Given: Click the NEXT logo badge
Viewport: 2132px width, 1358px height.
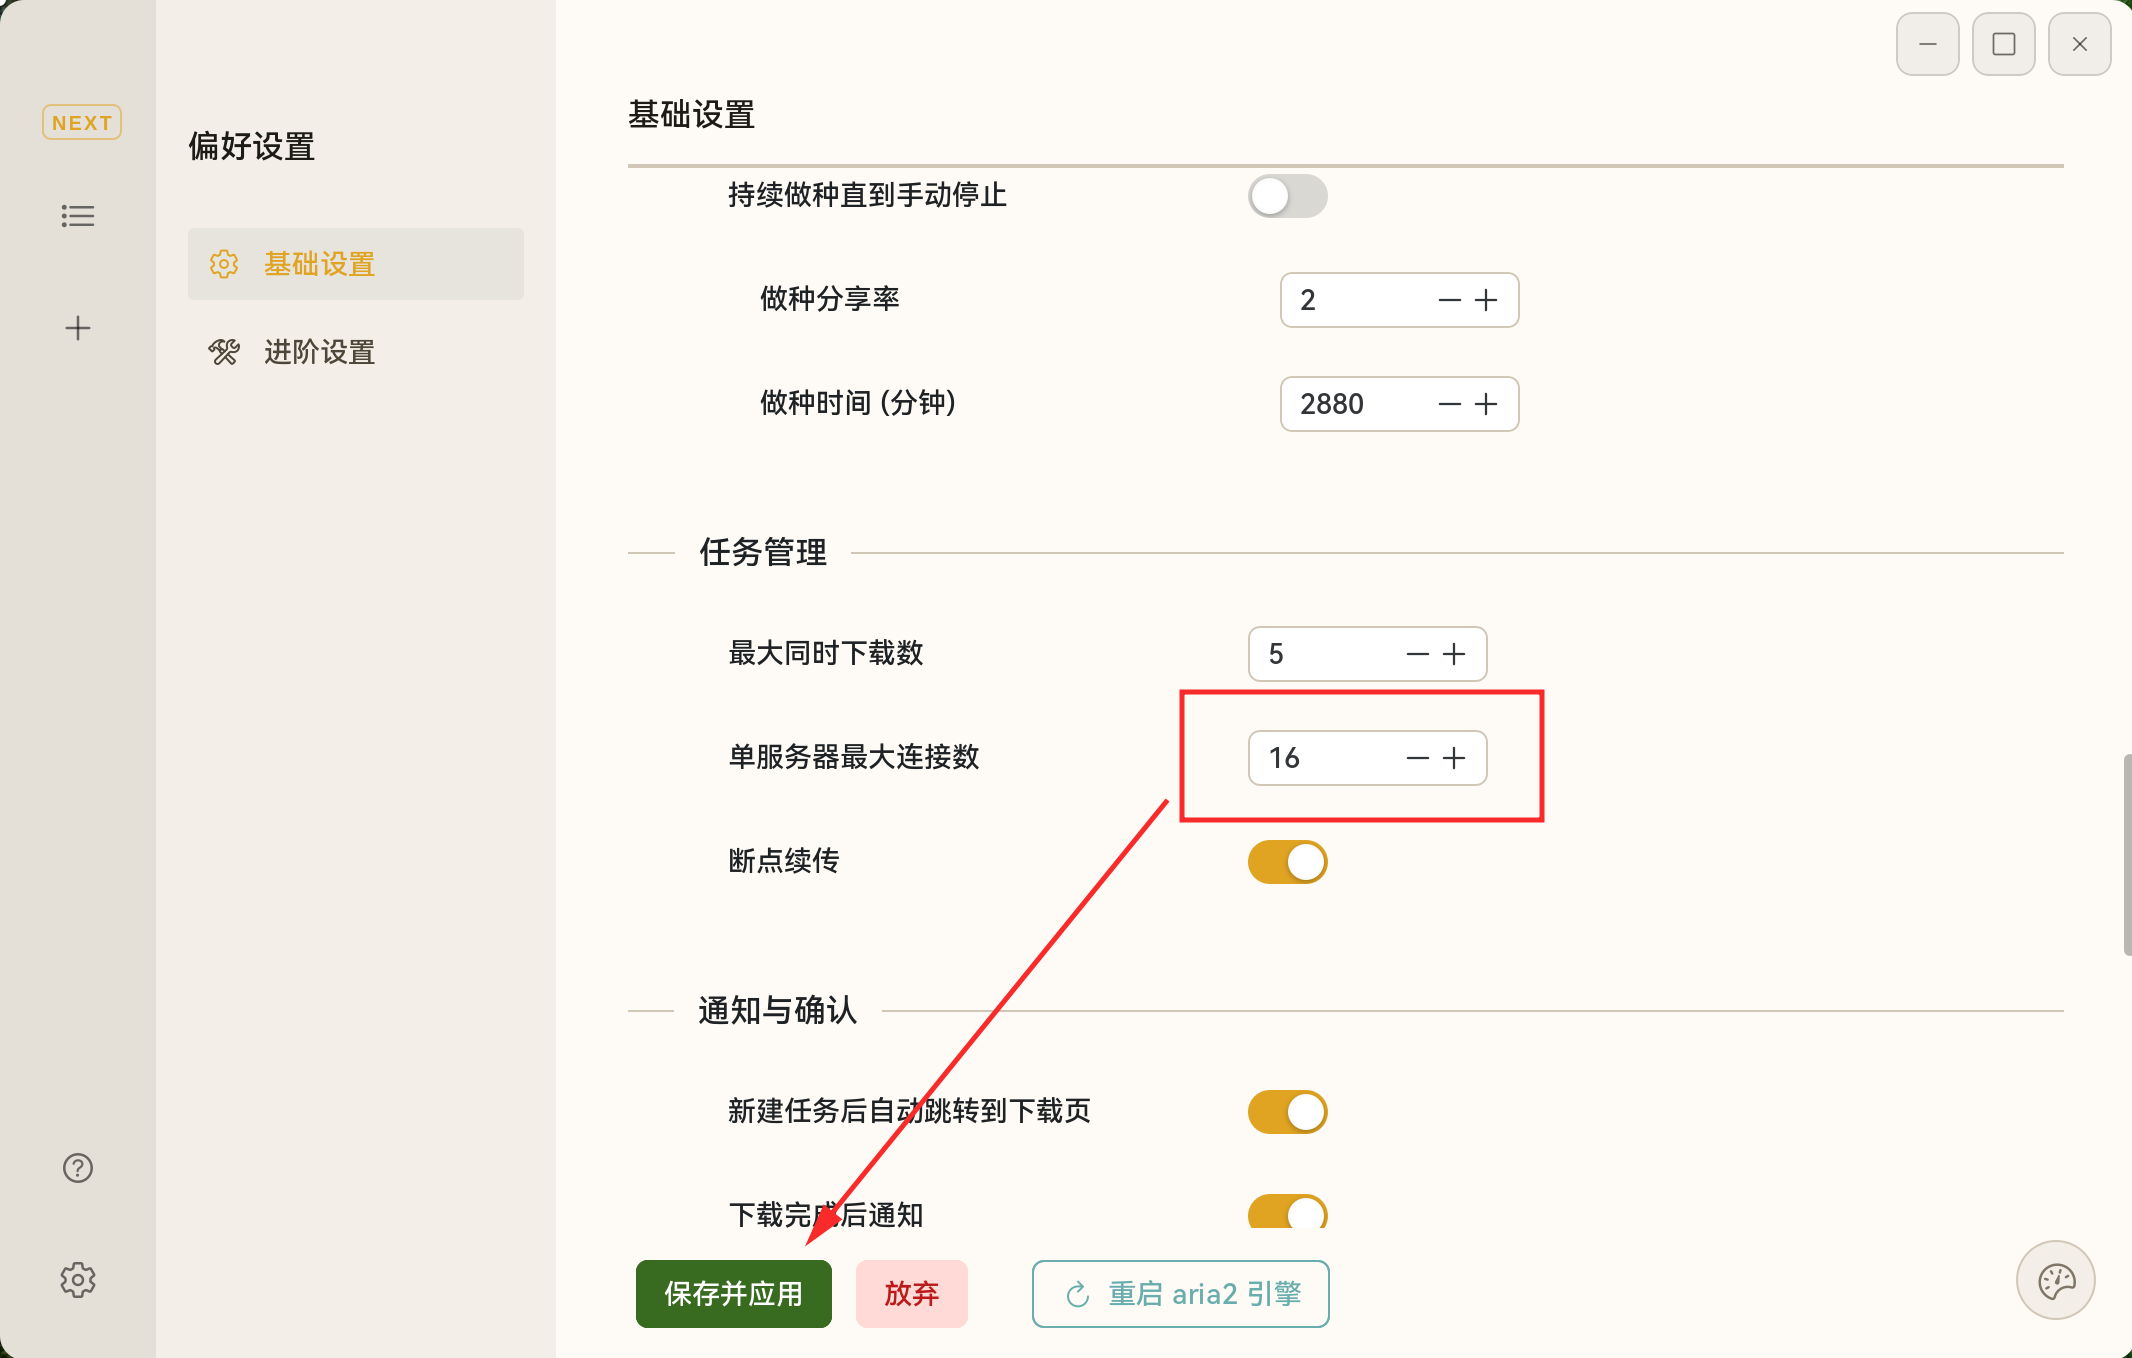Looking at the screenshot, I should tap(81, 122).
